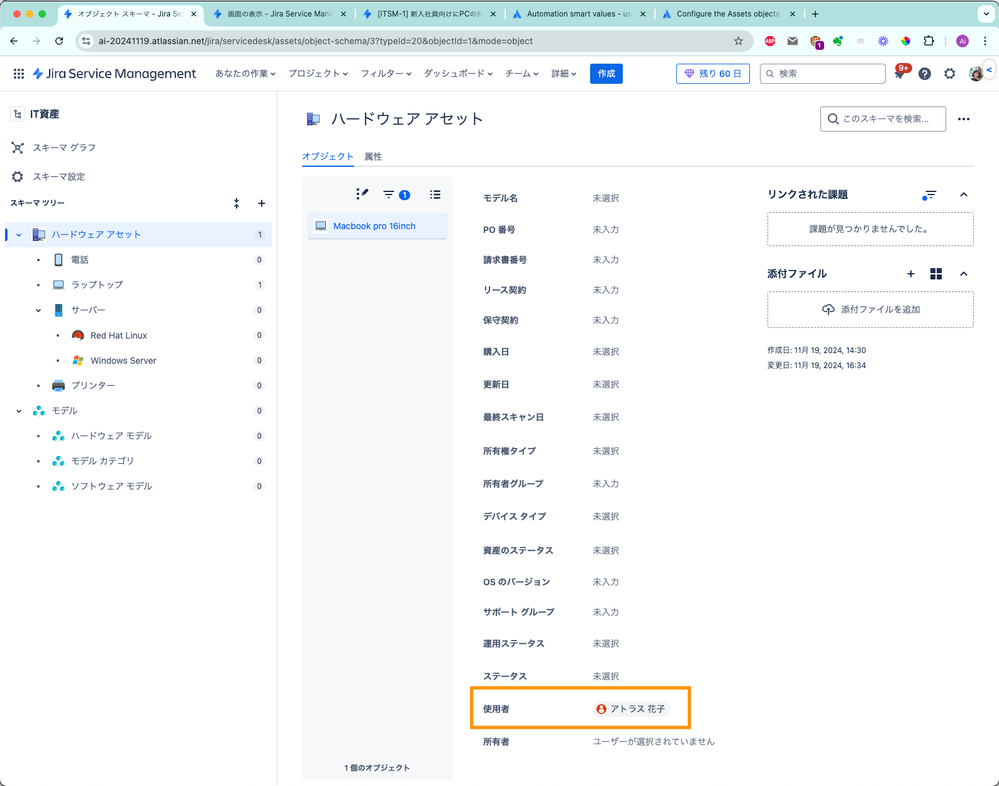
Task: Click the blue 作成 create button
Action: click(605, 74)
